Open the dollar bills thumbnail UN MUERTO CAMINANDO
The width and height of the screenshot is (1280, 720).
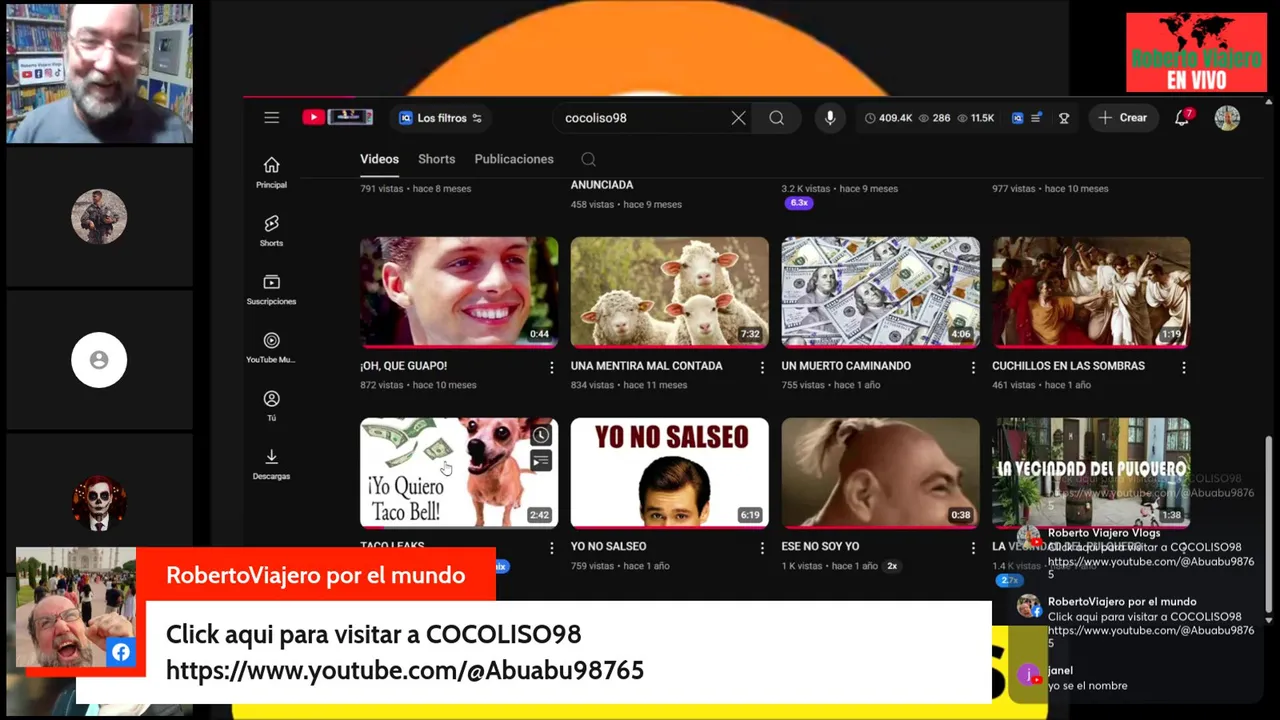click(x=880, y=292)
